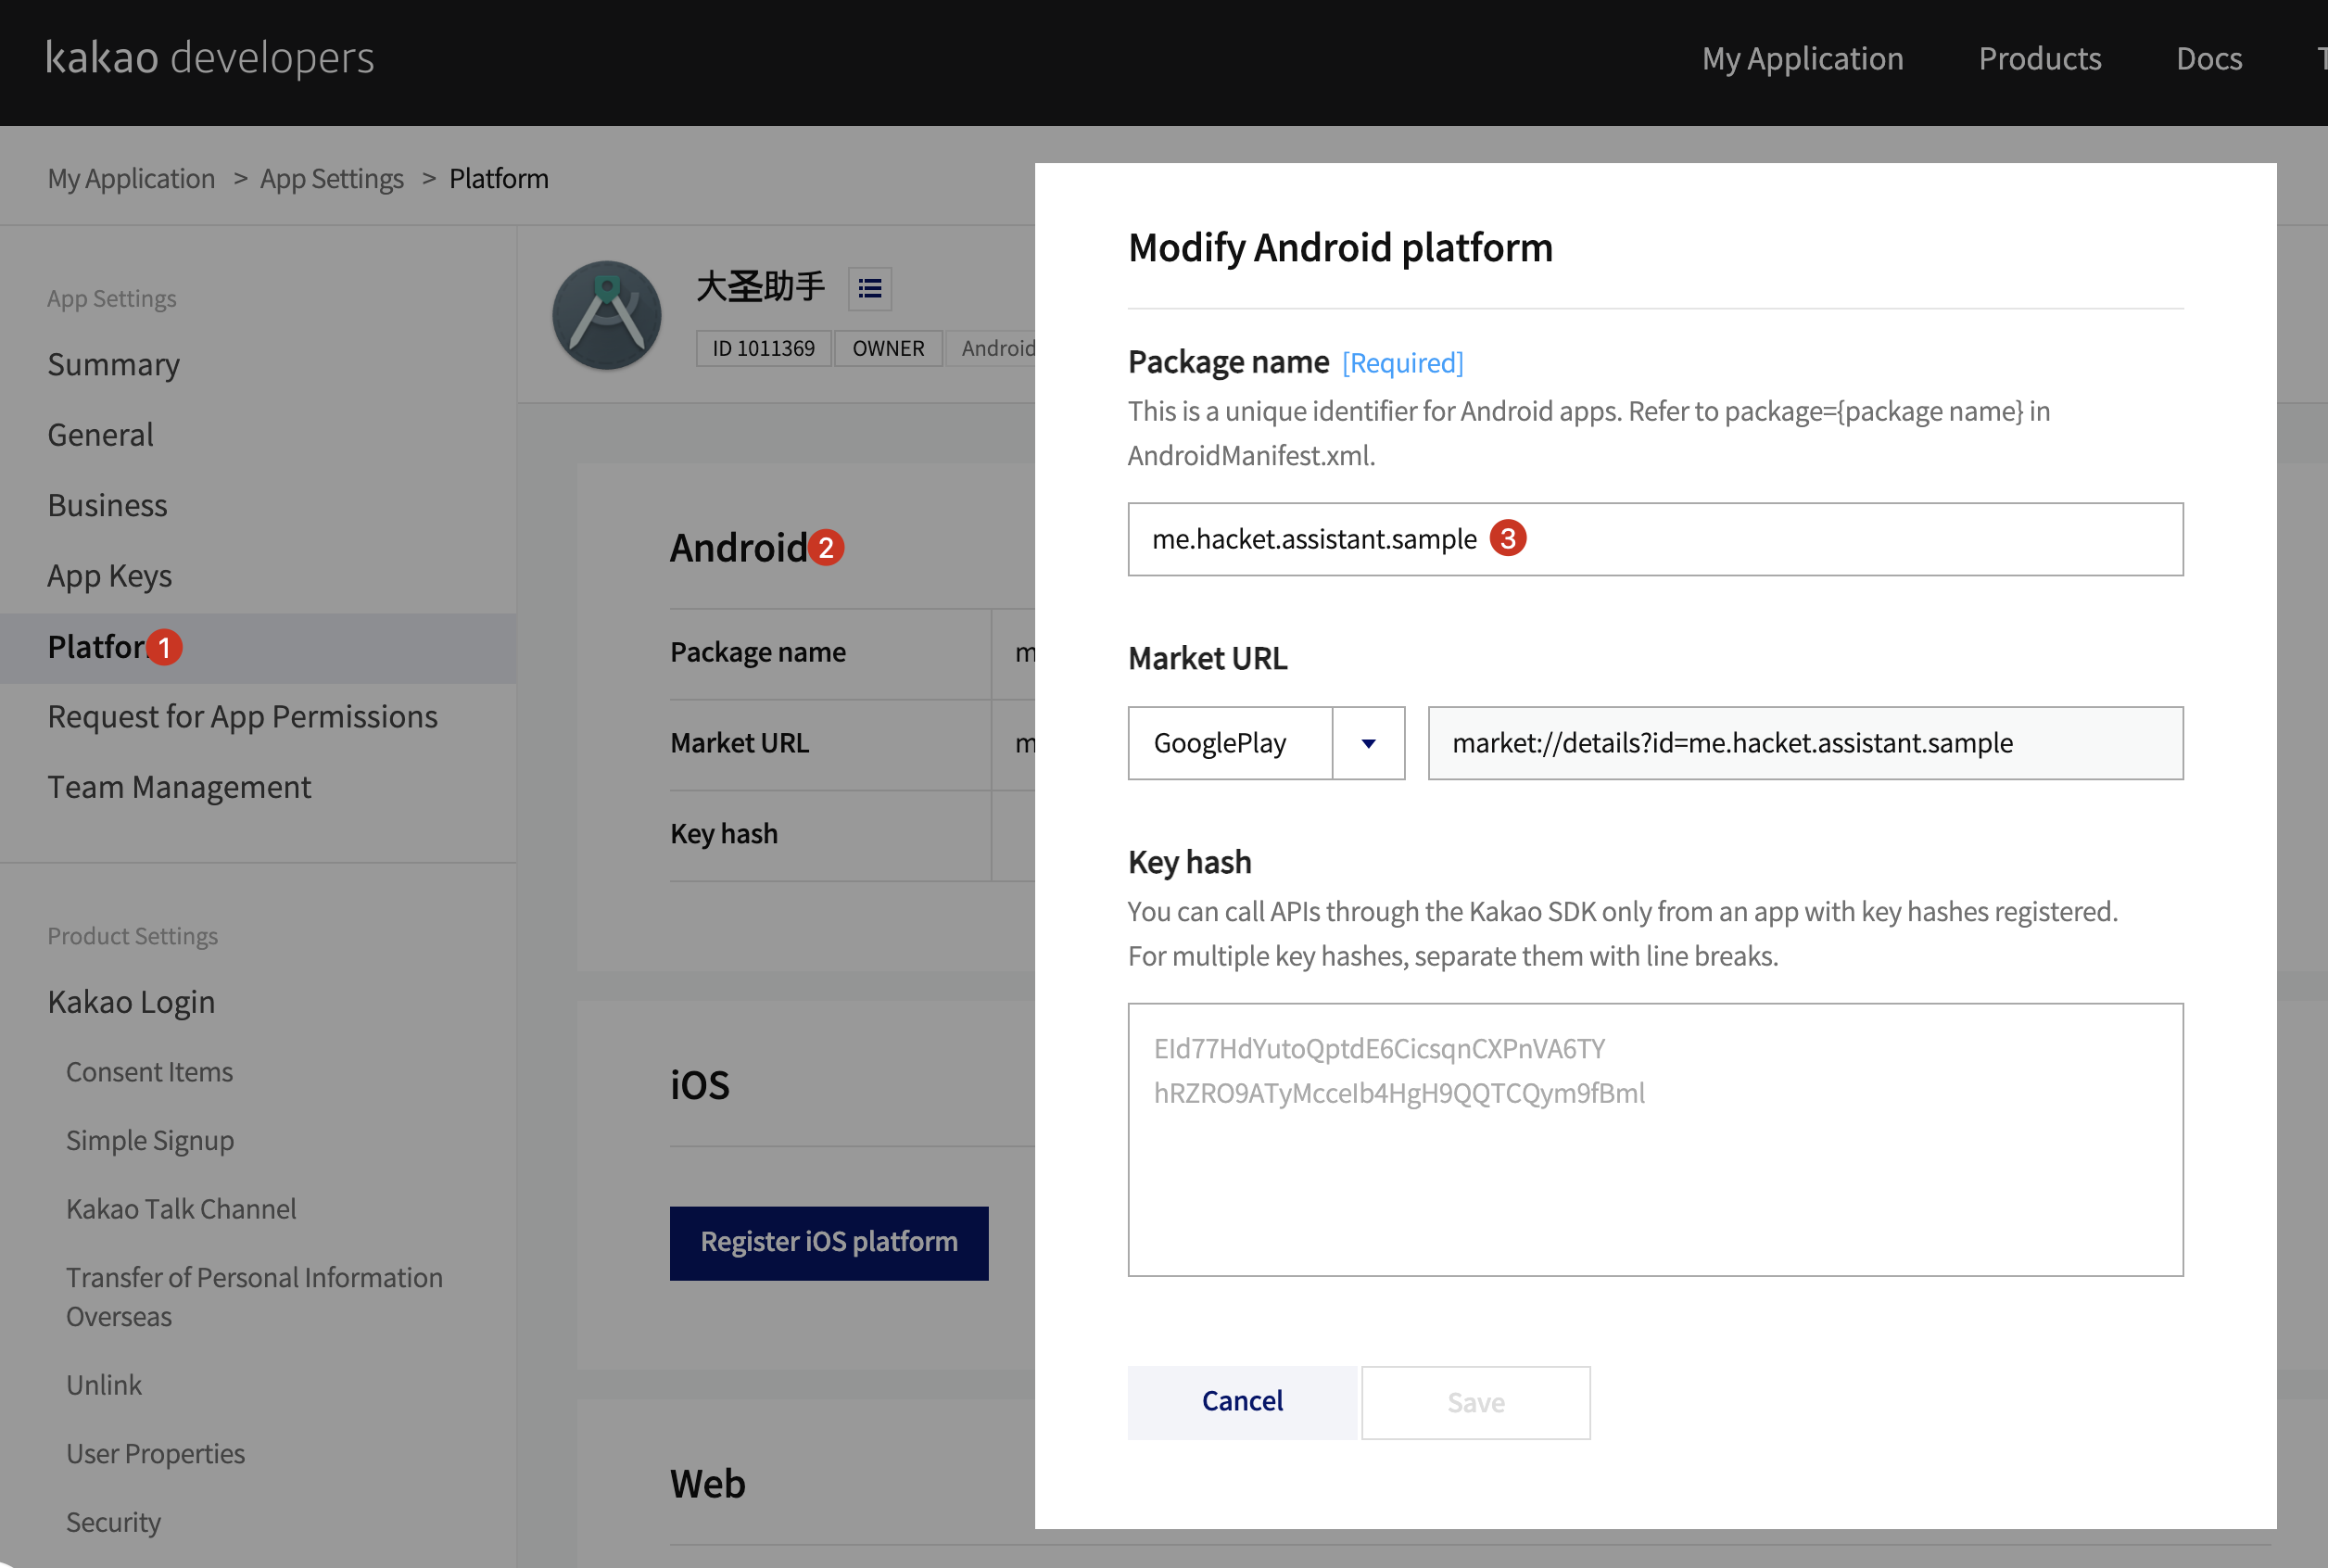Open the GooglePlay market dropdown arrow
This screenshot has width=2328, height=1568.
pyautogui.click(x=1368, y=743)
